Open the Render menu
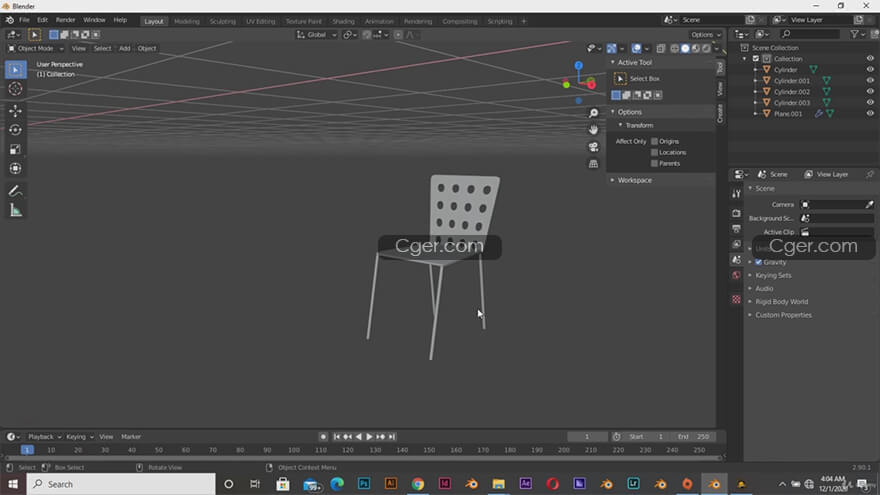Image resolution: width=880 pixels, height=495 pixels. (65, 20)
